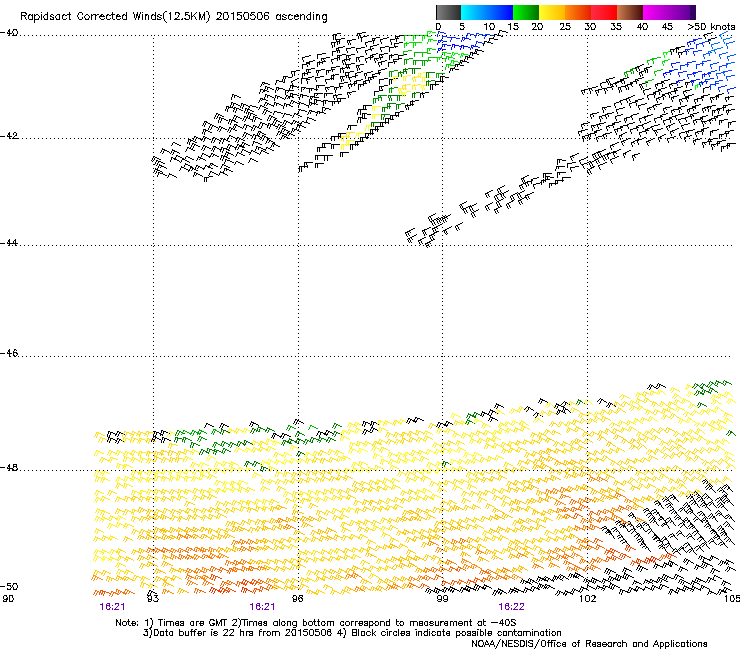Click the 99 longitude axis label
This screenshot has width=740, height=650.
[442, 599]
